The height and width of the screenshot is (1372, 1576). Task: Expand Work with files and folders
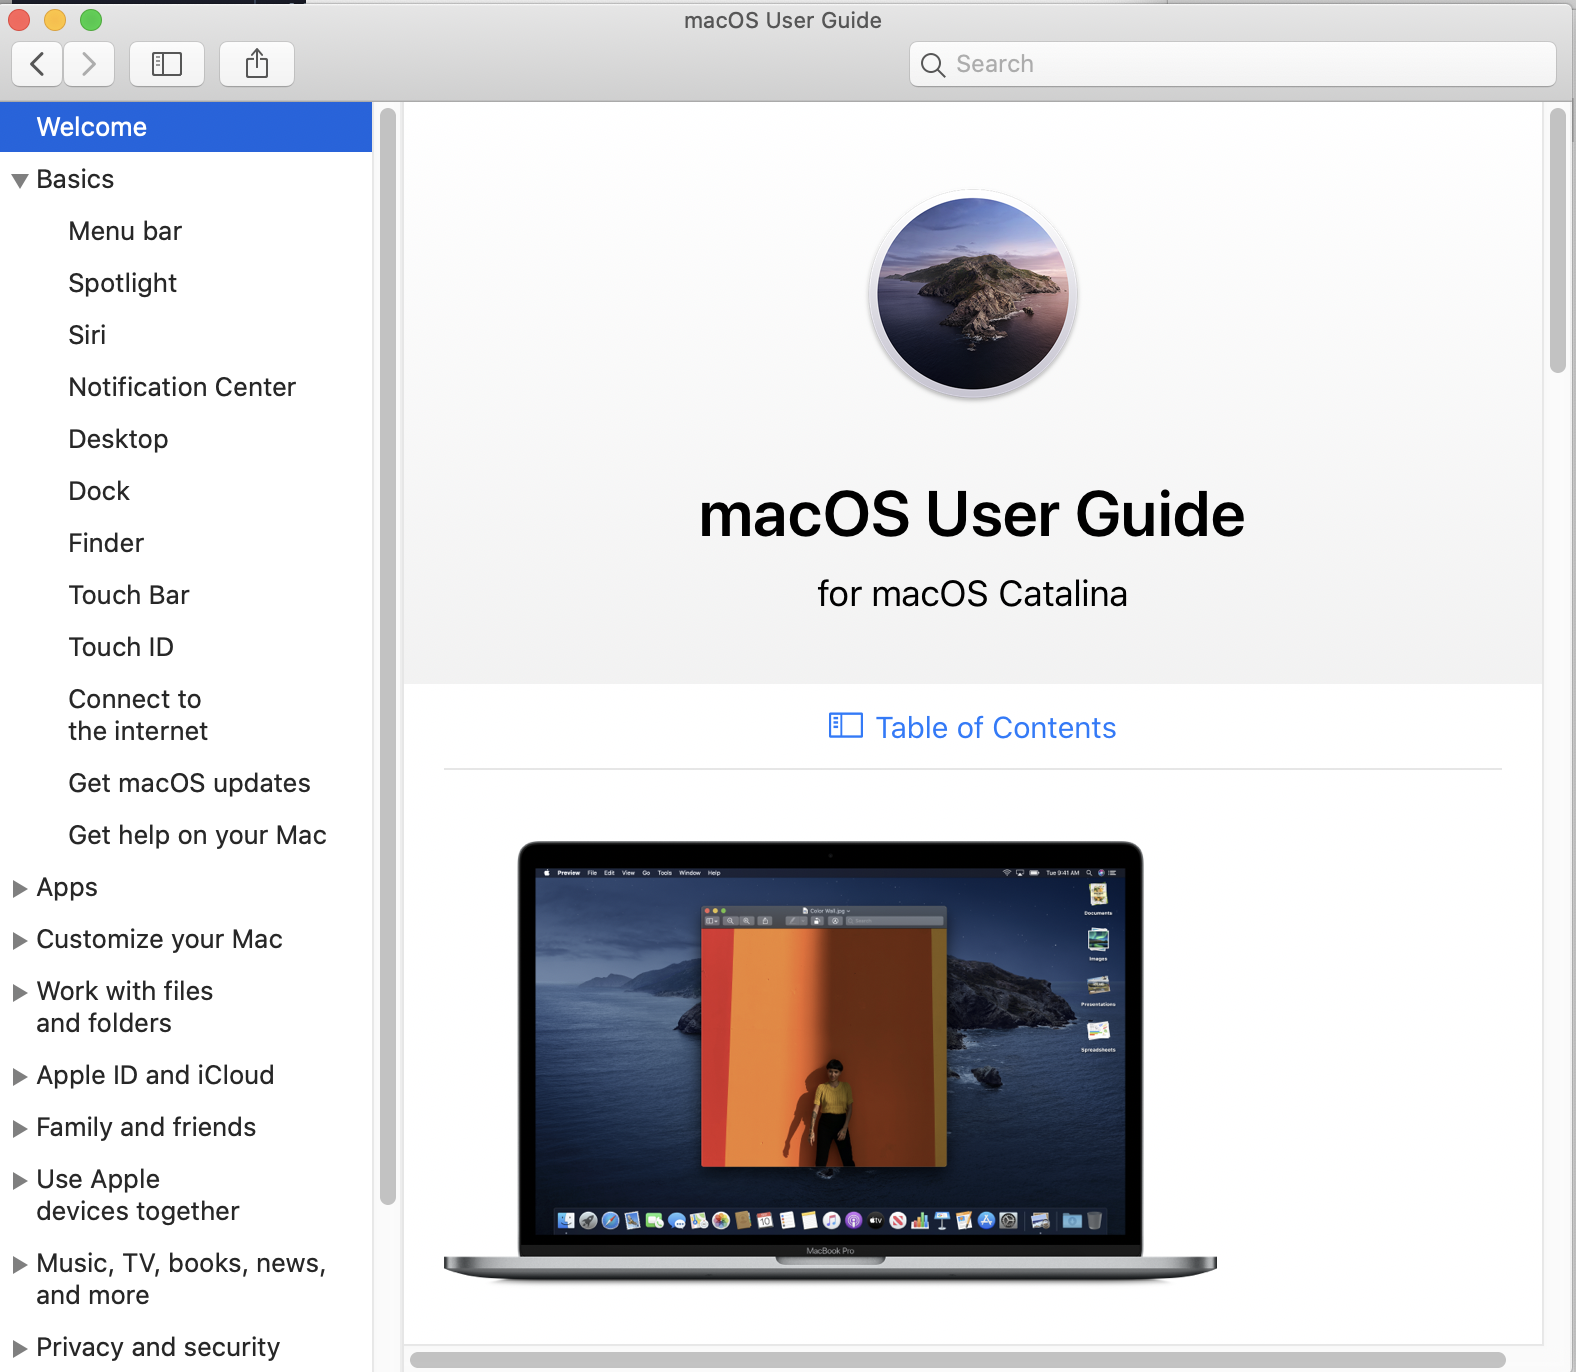[19, 993]
